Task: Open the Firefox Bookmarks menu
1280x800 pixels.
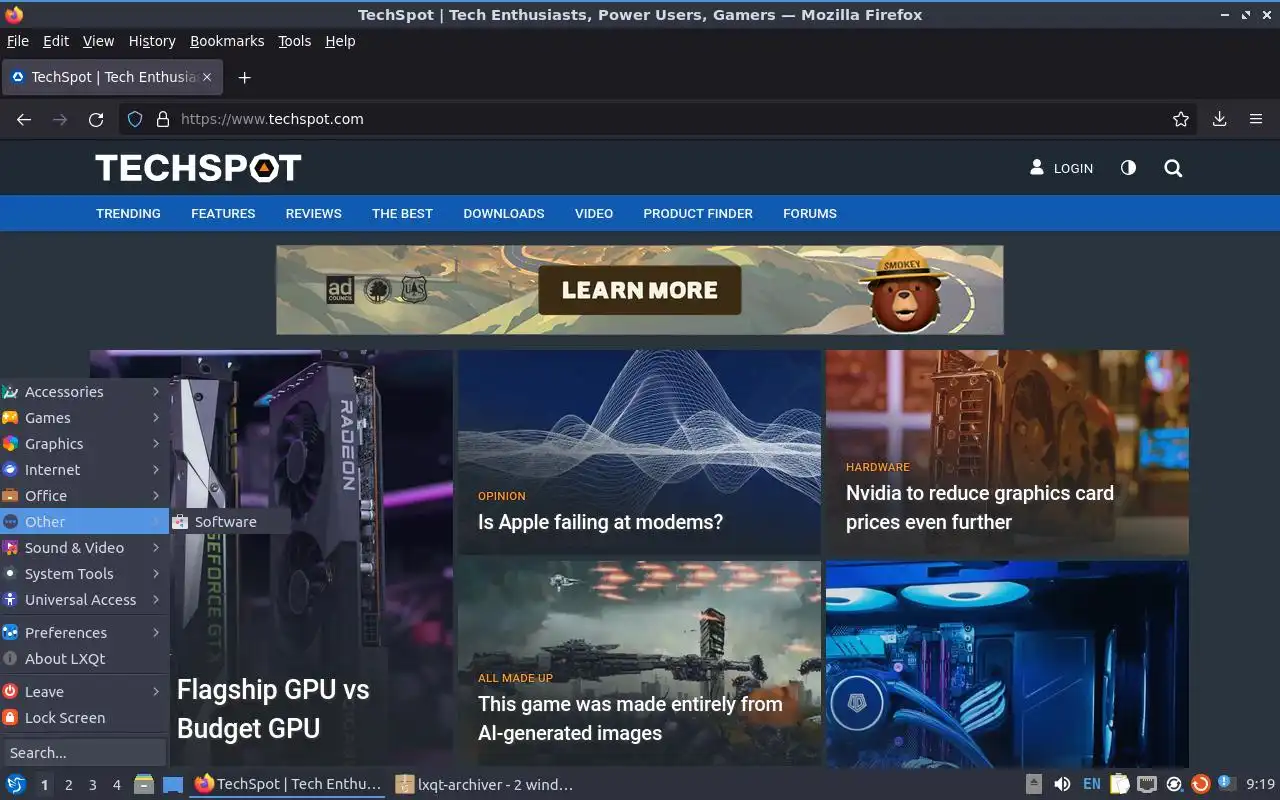Action: pos(227,41)
